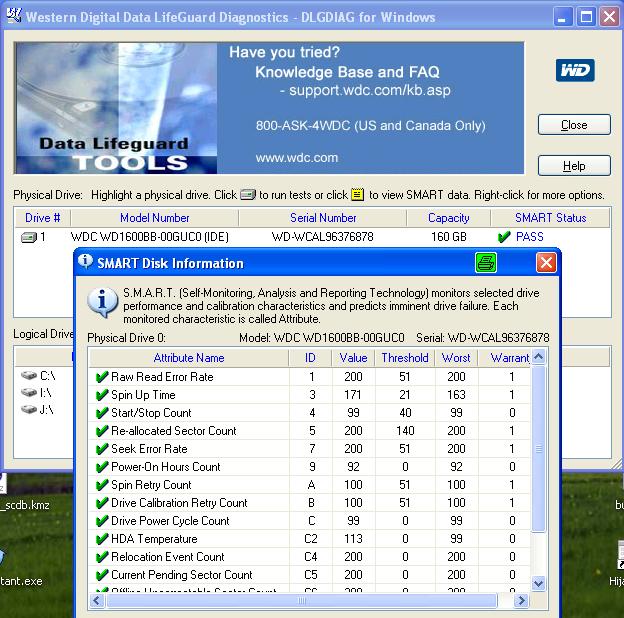Click checkmark for HDA Temperature

pyautogui.click(x=102, y=539)
